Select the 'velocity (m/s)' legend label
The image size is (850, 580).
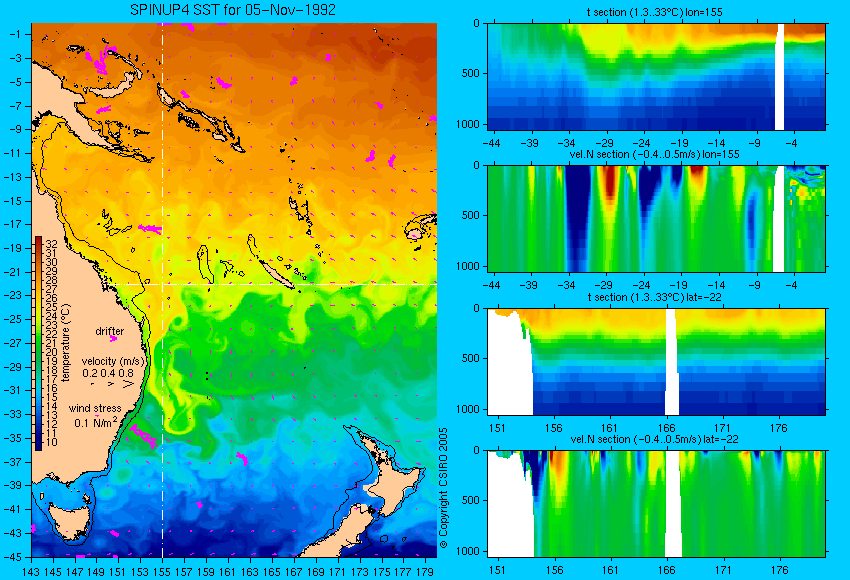[x=113, y=361]
